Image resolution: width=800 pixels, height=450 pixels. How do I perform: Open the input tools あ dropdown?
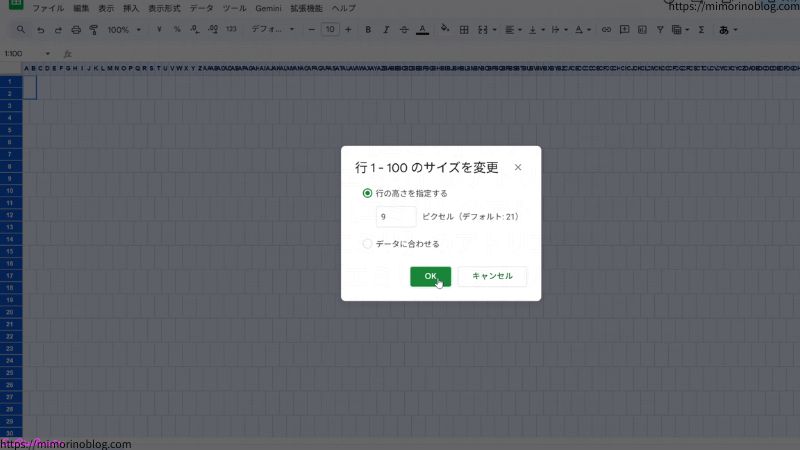(728, 30)
